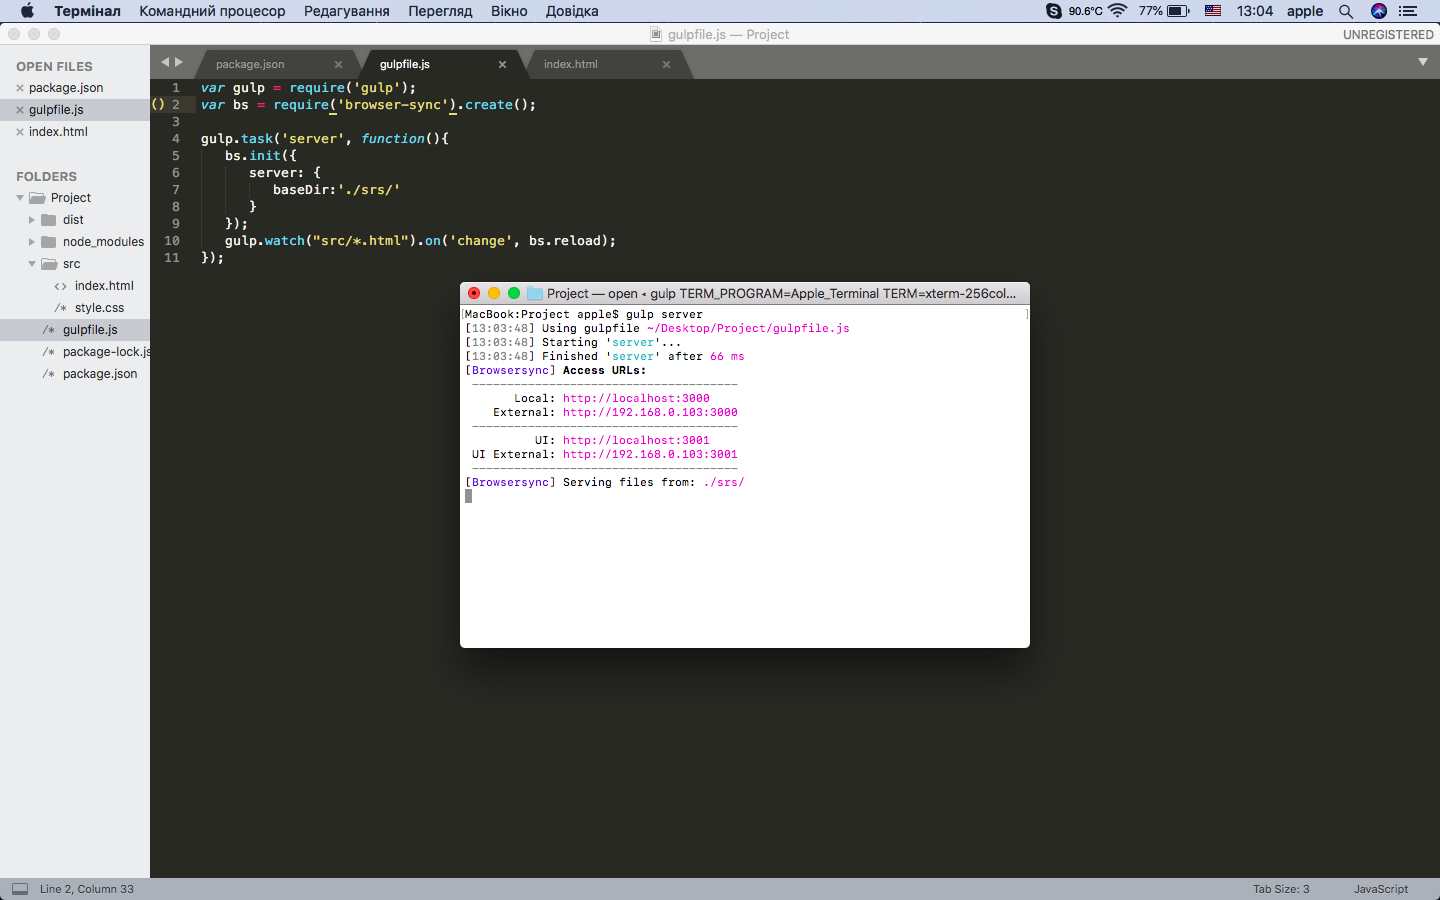Switch to the index.html tab

pyautogui.click(x=571, y=64)
